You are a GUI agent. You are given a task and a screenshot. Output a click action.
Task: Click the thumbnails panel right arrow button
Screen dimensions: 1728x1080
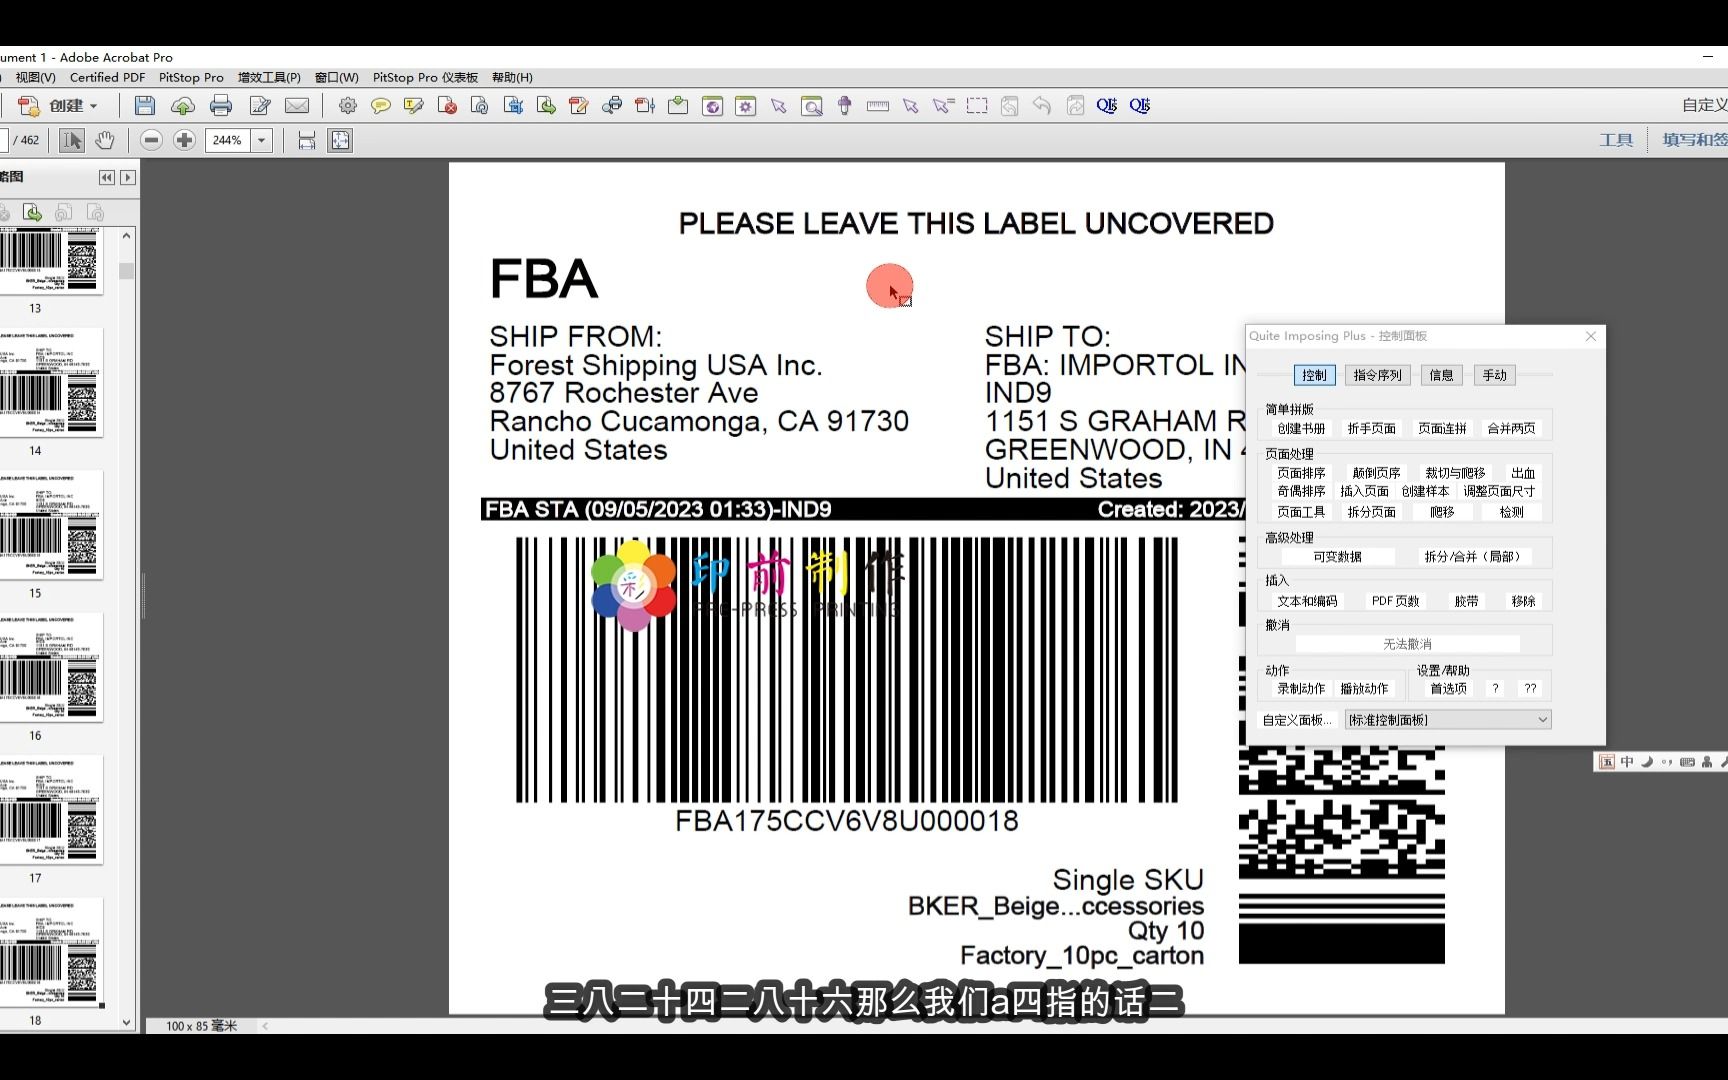pos(128,177)
